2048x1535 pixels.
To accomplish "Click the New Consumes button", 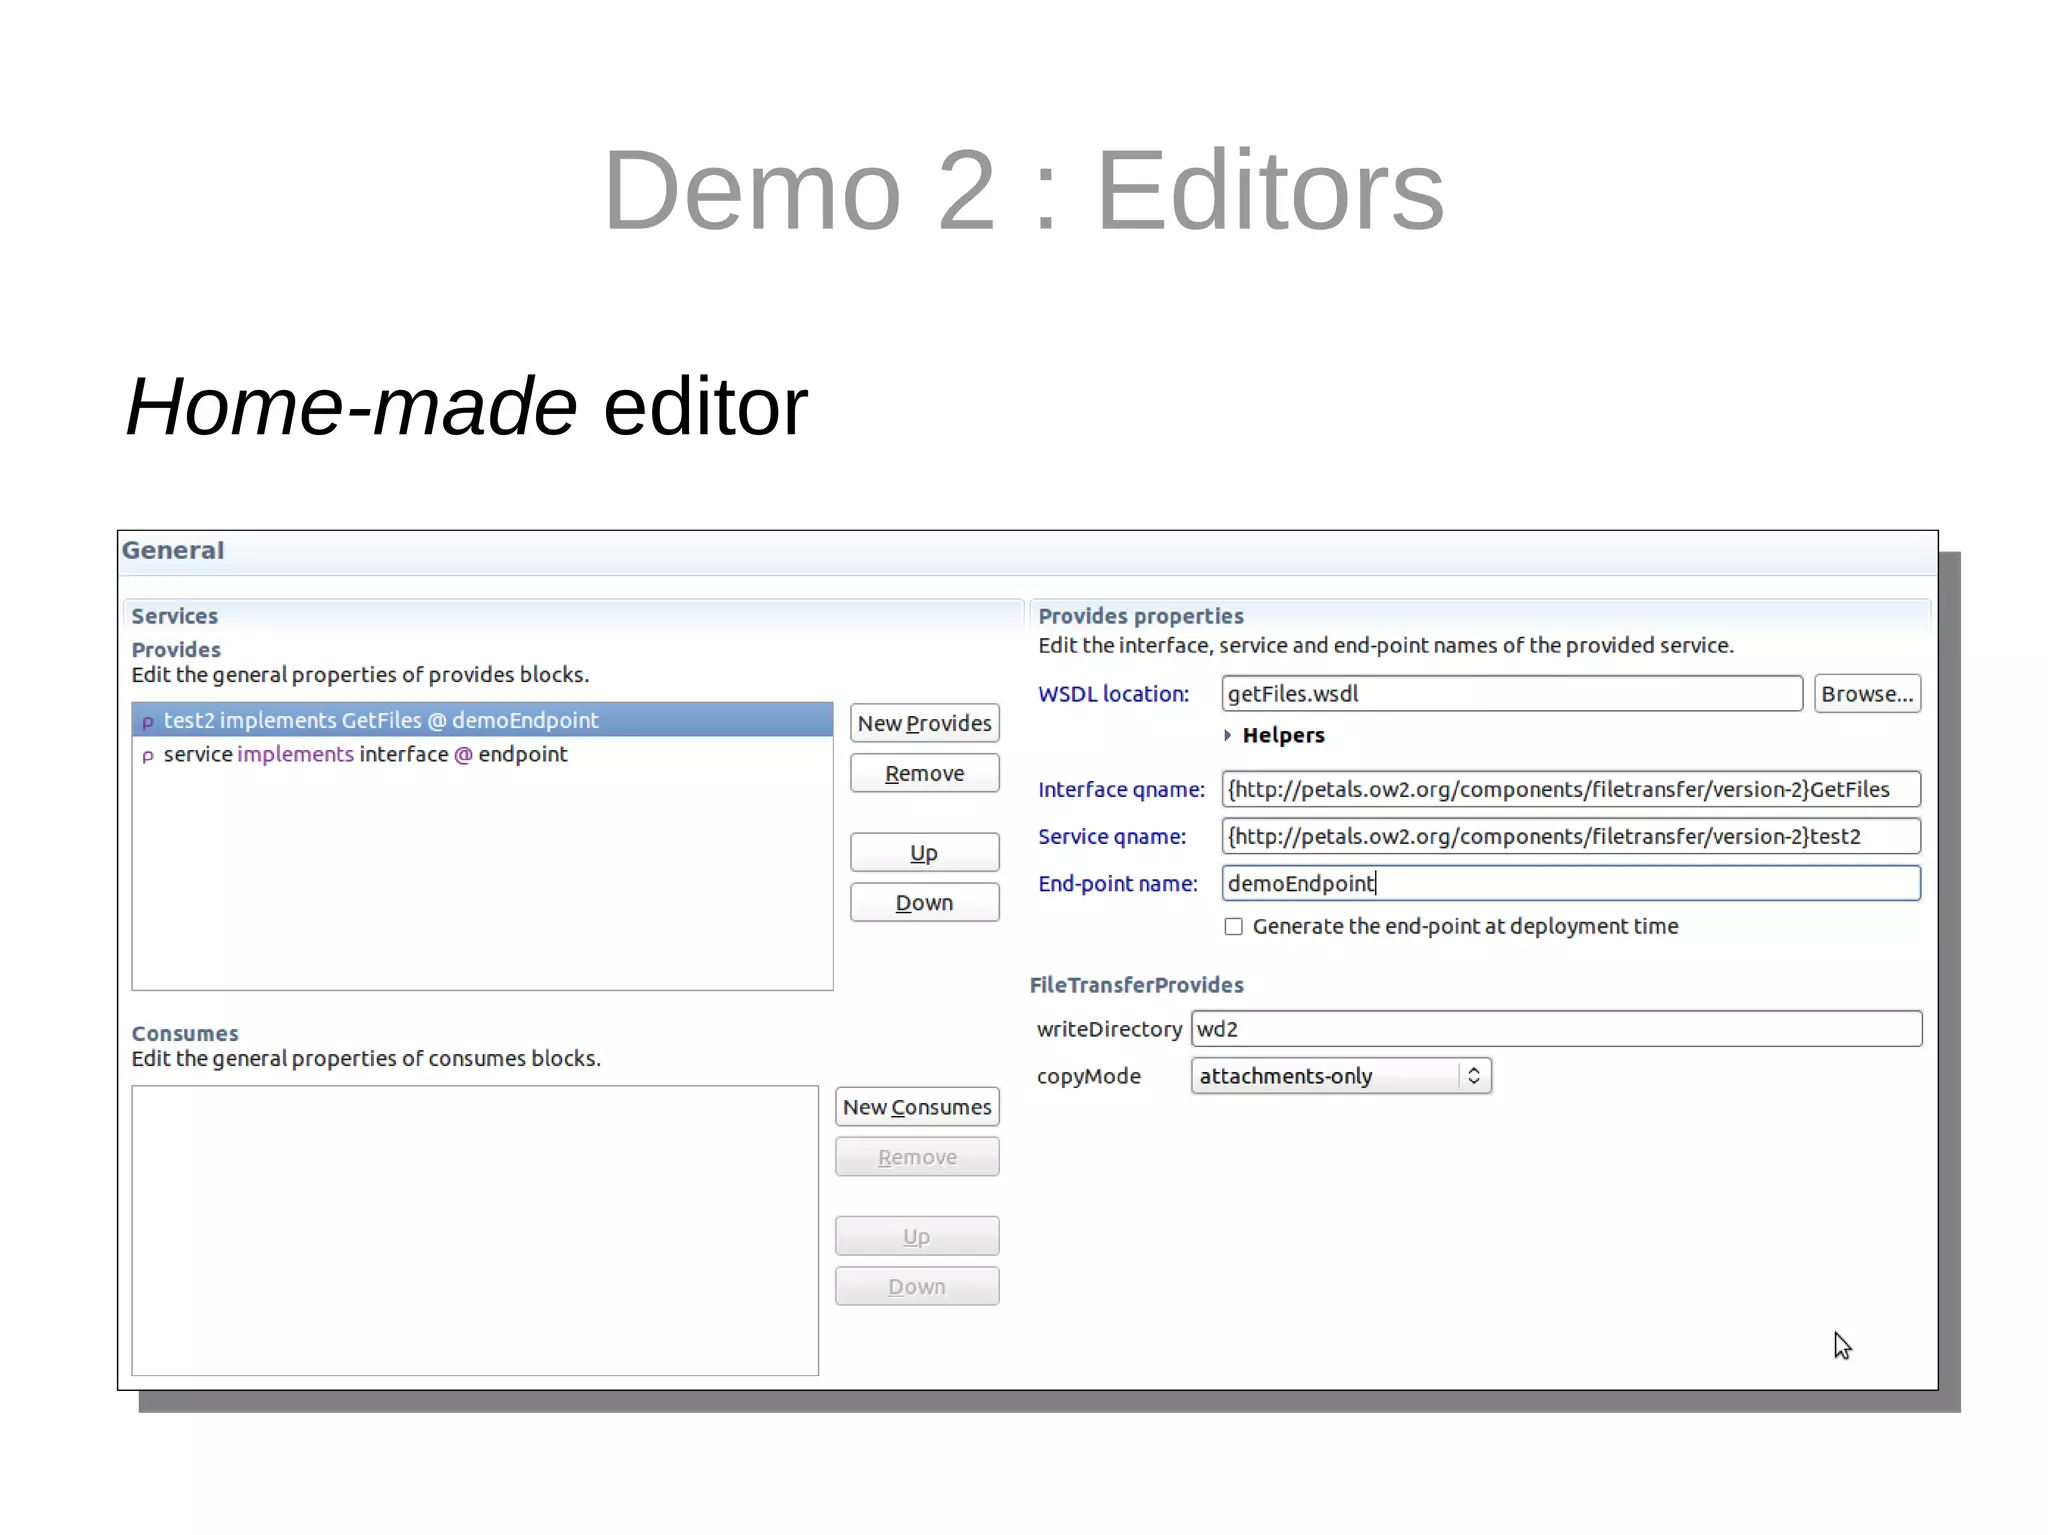I will (917, 1107).
